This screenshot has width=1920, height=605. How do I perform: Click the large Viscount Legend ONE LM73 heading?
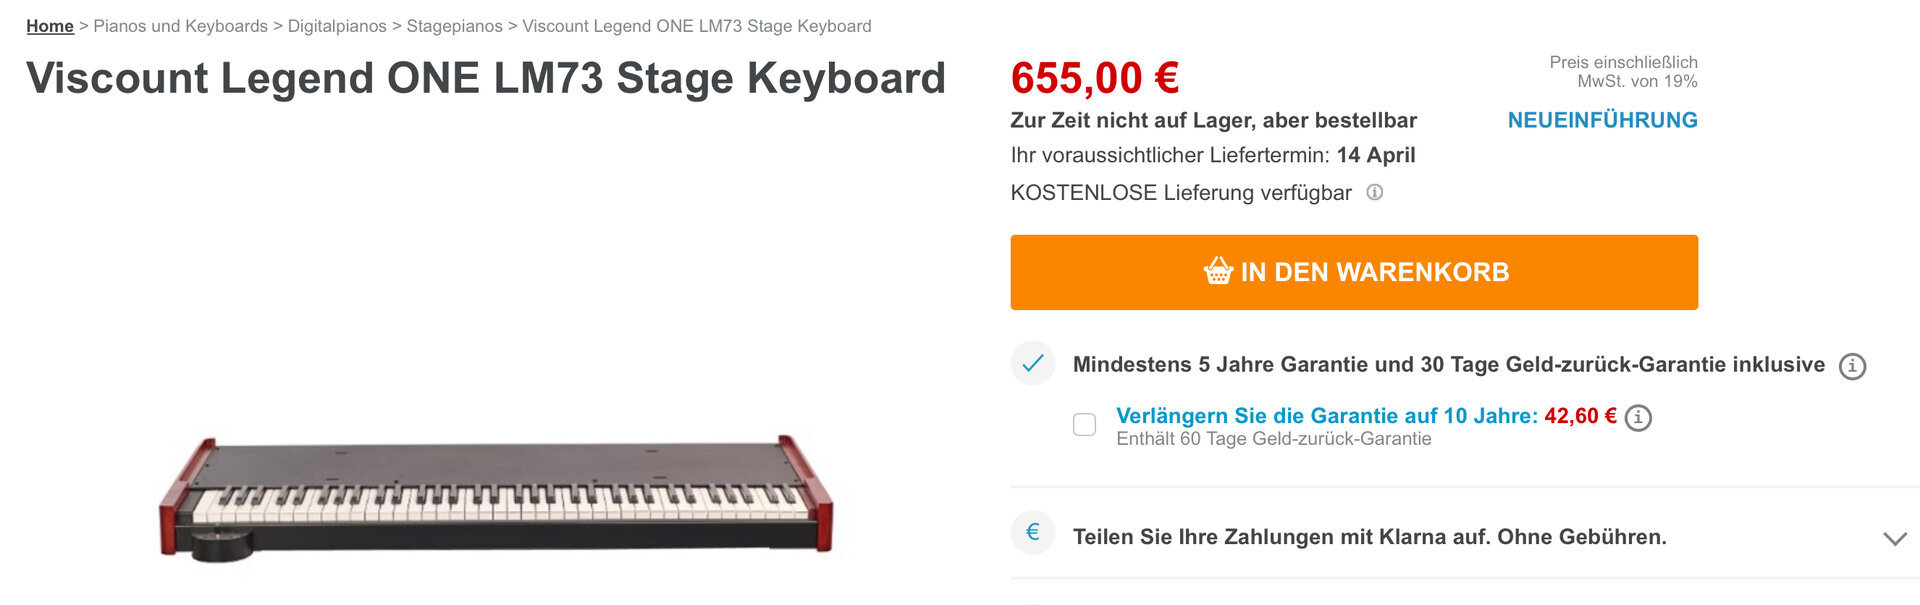[x=486, y=78]
